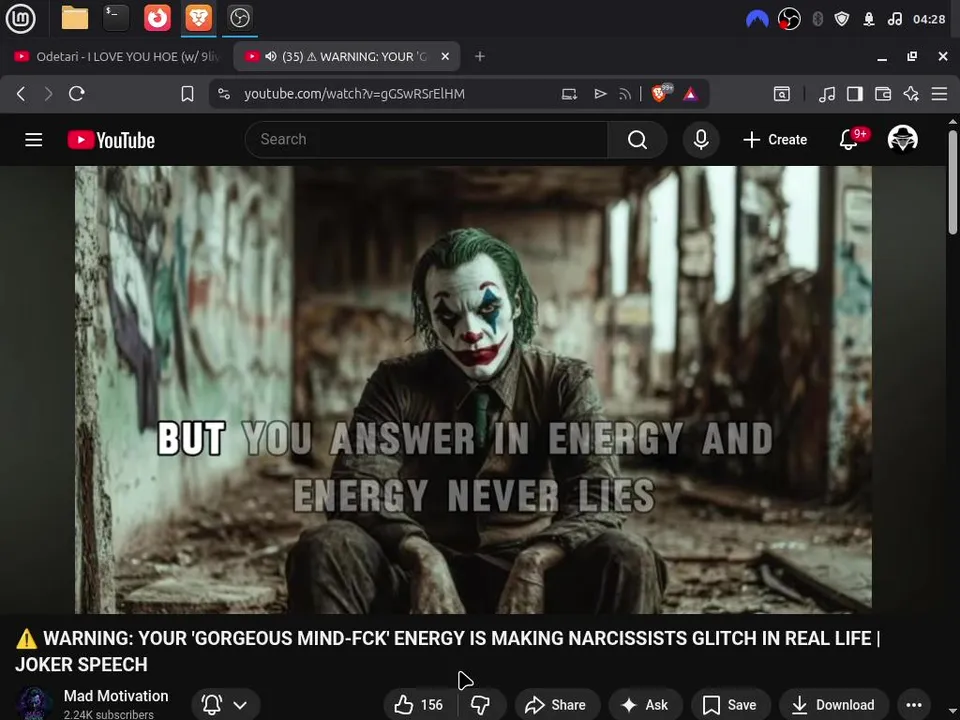Open the shield security tray icon
This screenshot has width=960, height=720.
pos(842,19)
